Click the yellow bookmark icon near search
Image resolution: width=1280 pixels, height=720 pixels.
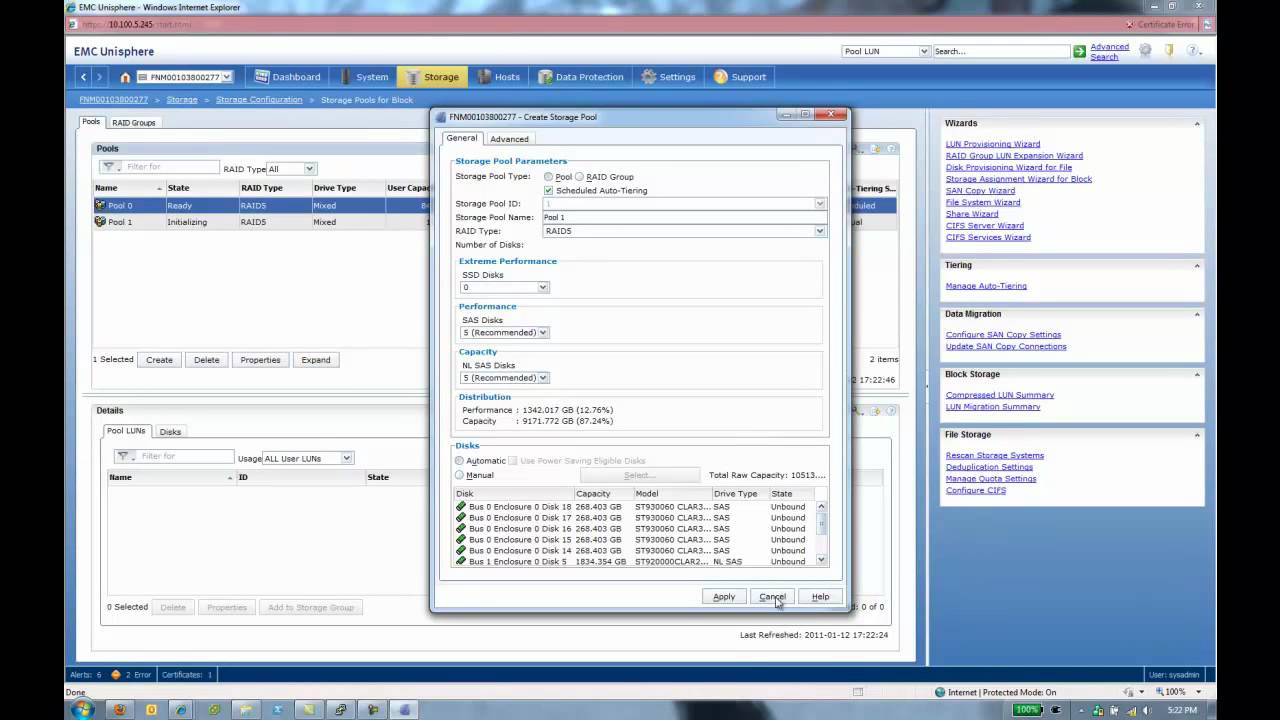[1169, 50]
